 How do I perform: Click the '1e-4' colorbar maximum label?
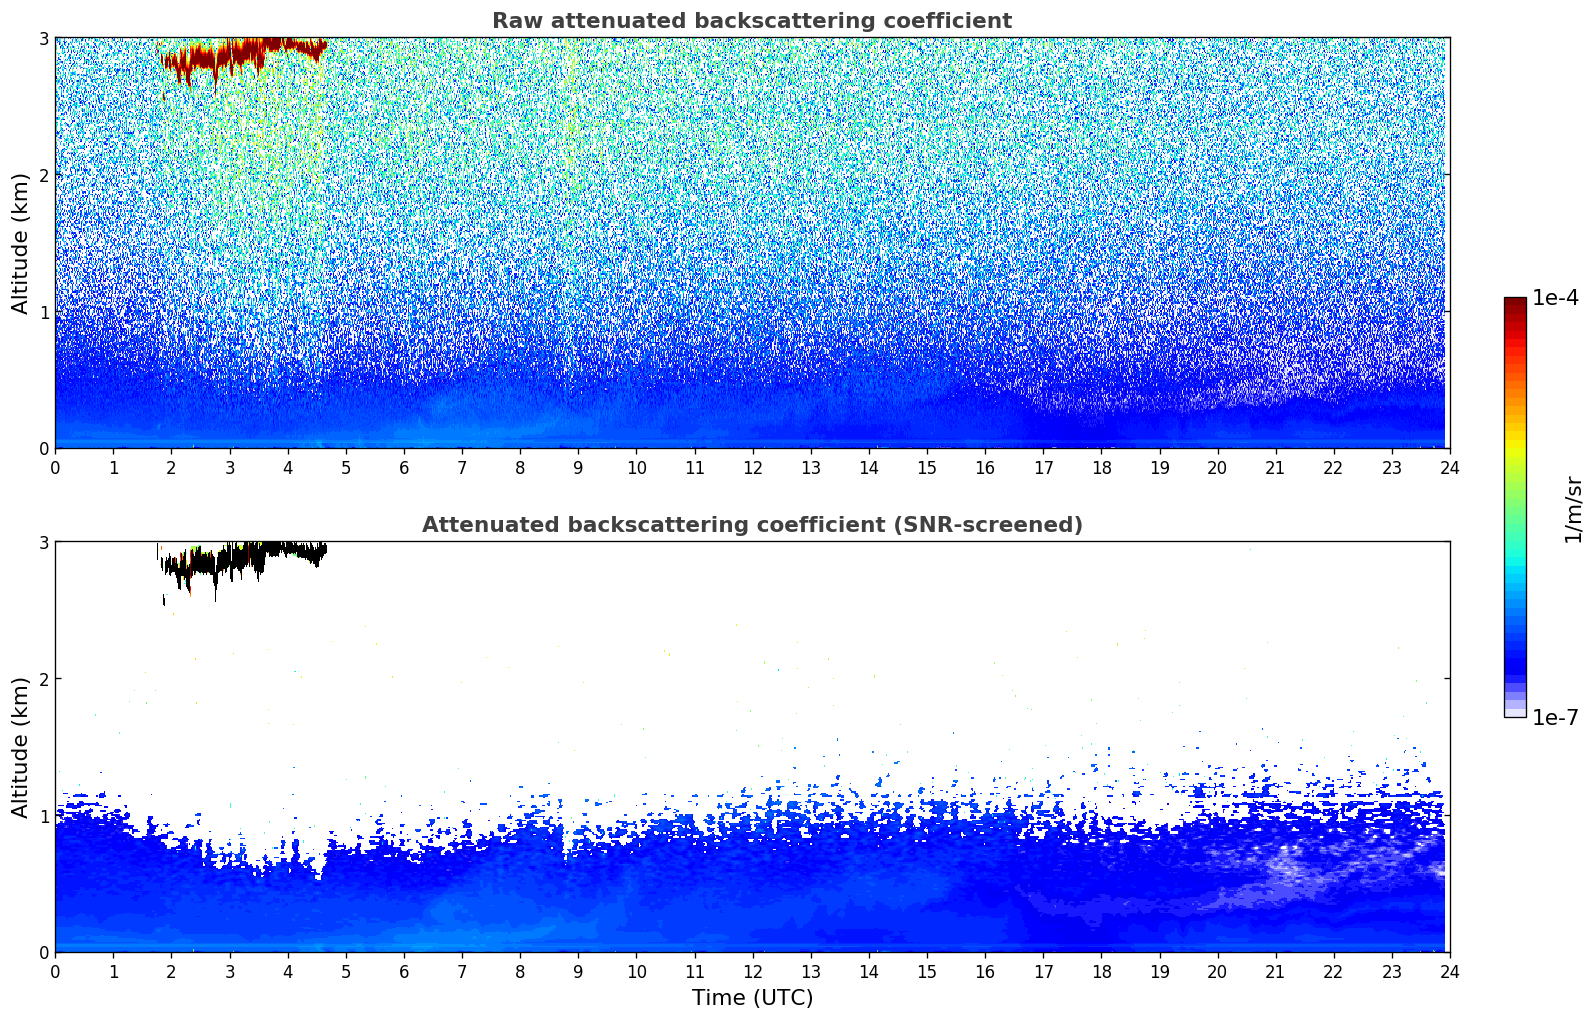[x=1555, y=298]
